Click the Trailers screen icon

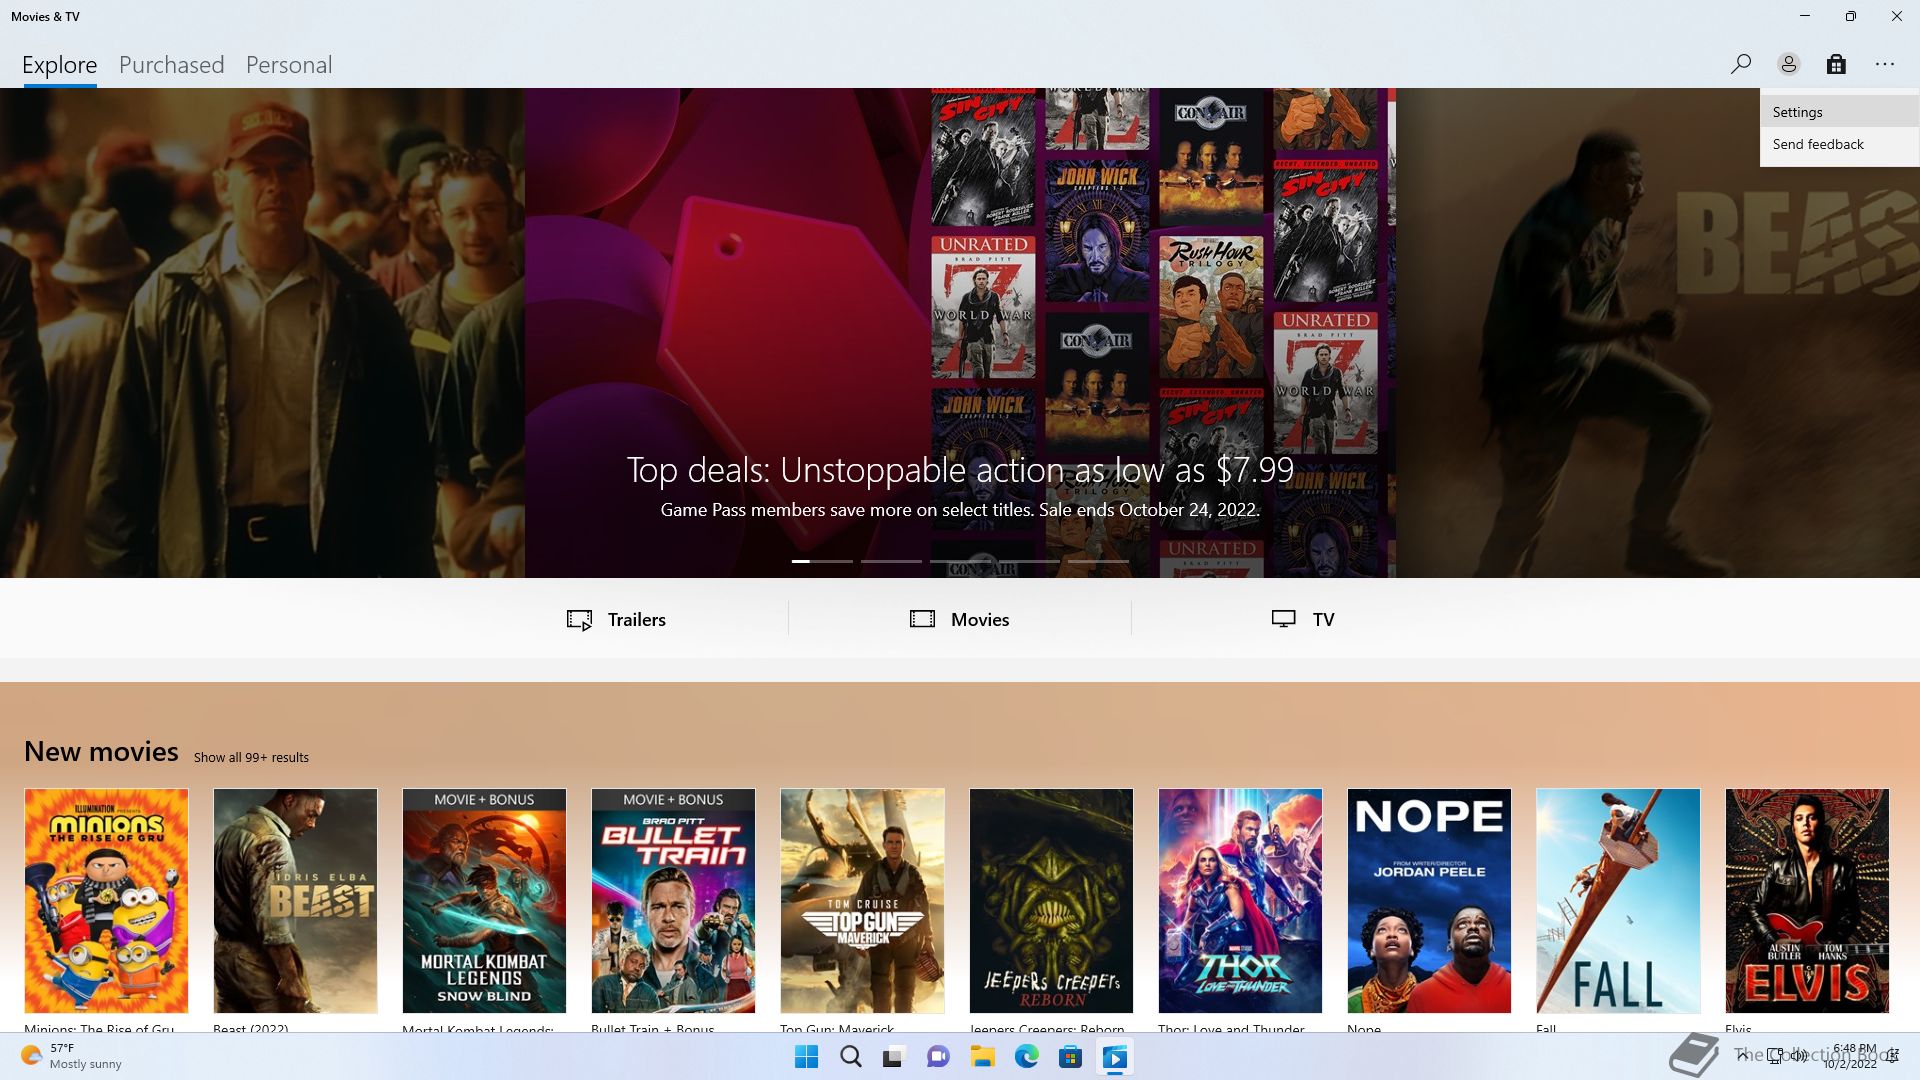[x=579, y=620]
